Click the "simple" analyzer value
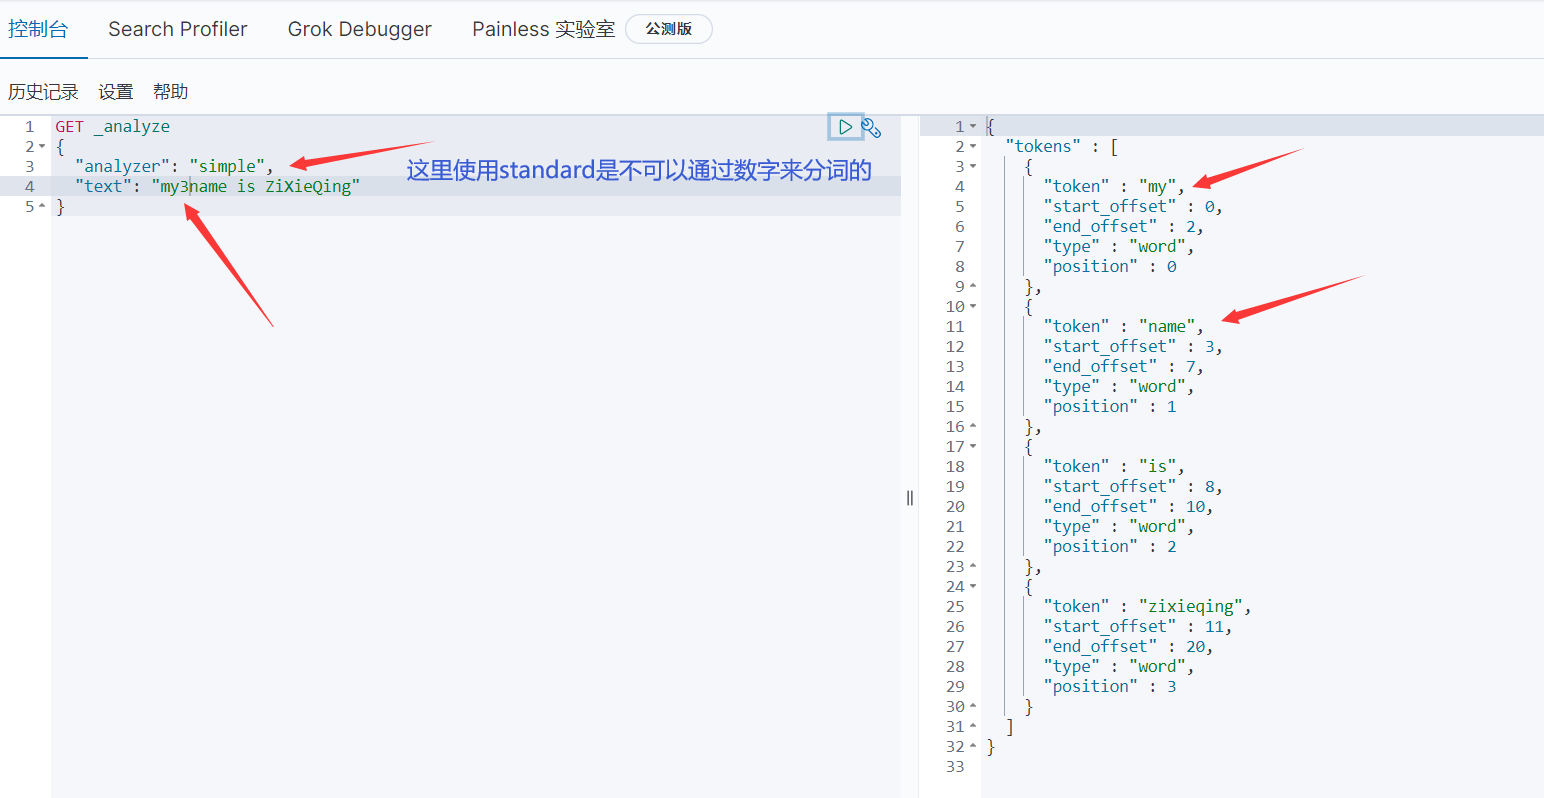 (227, 166)
